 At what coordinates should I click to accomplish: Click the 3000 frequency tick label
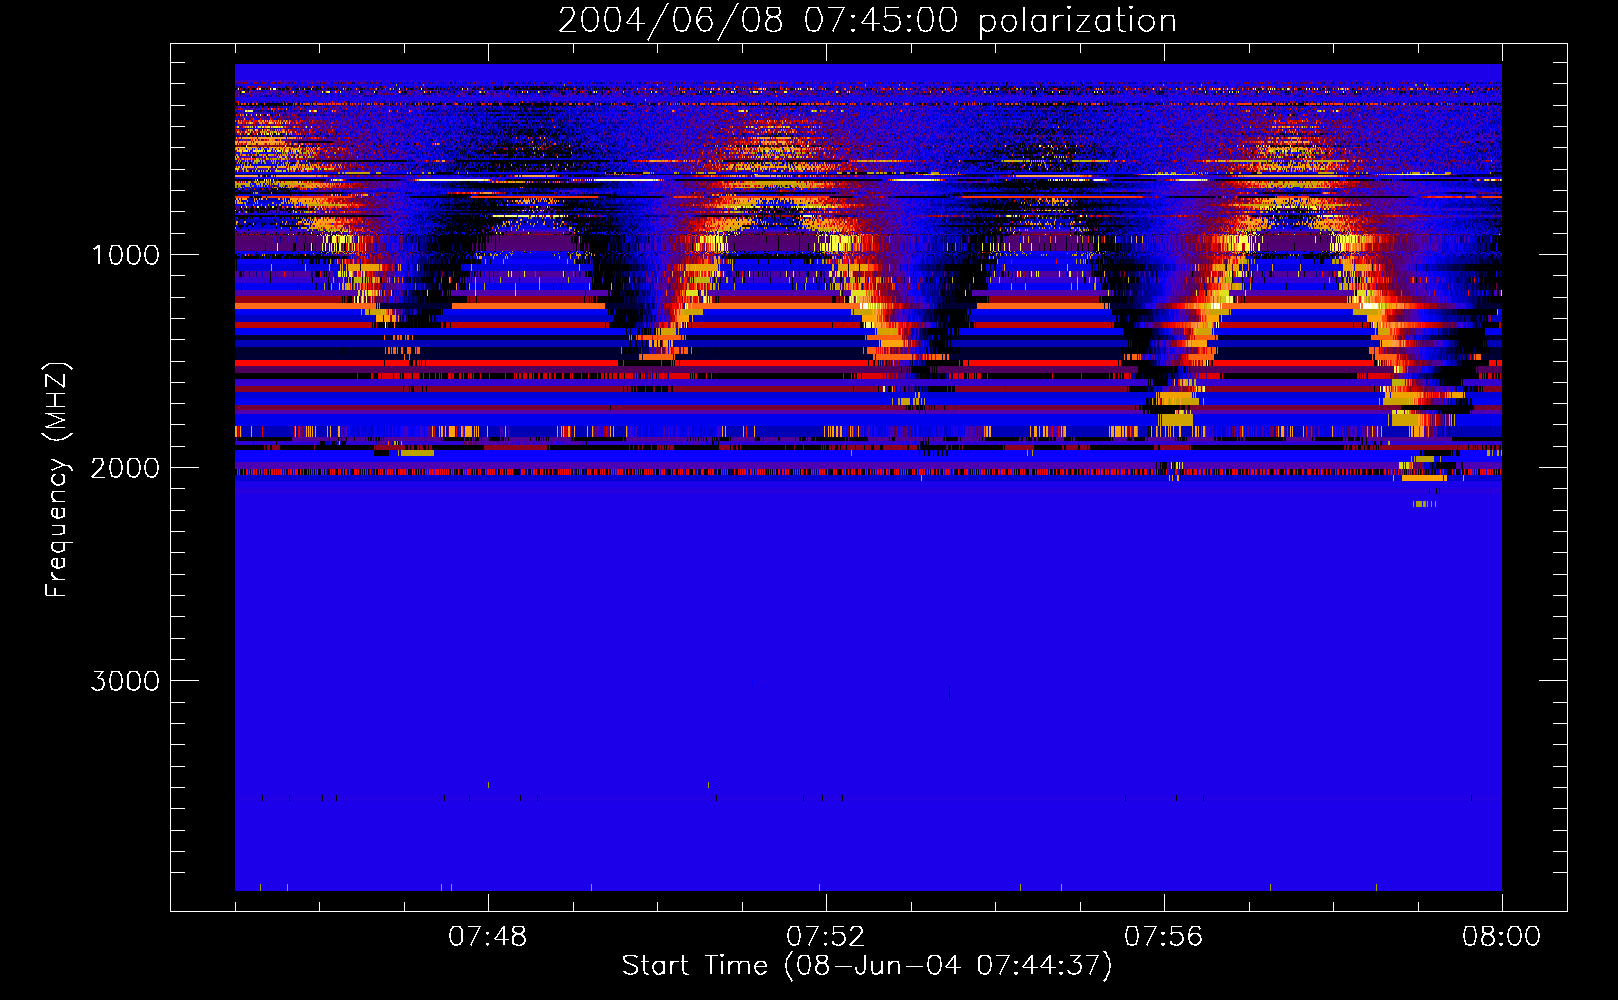tap(125, 681)
